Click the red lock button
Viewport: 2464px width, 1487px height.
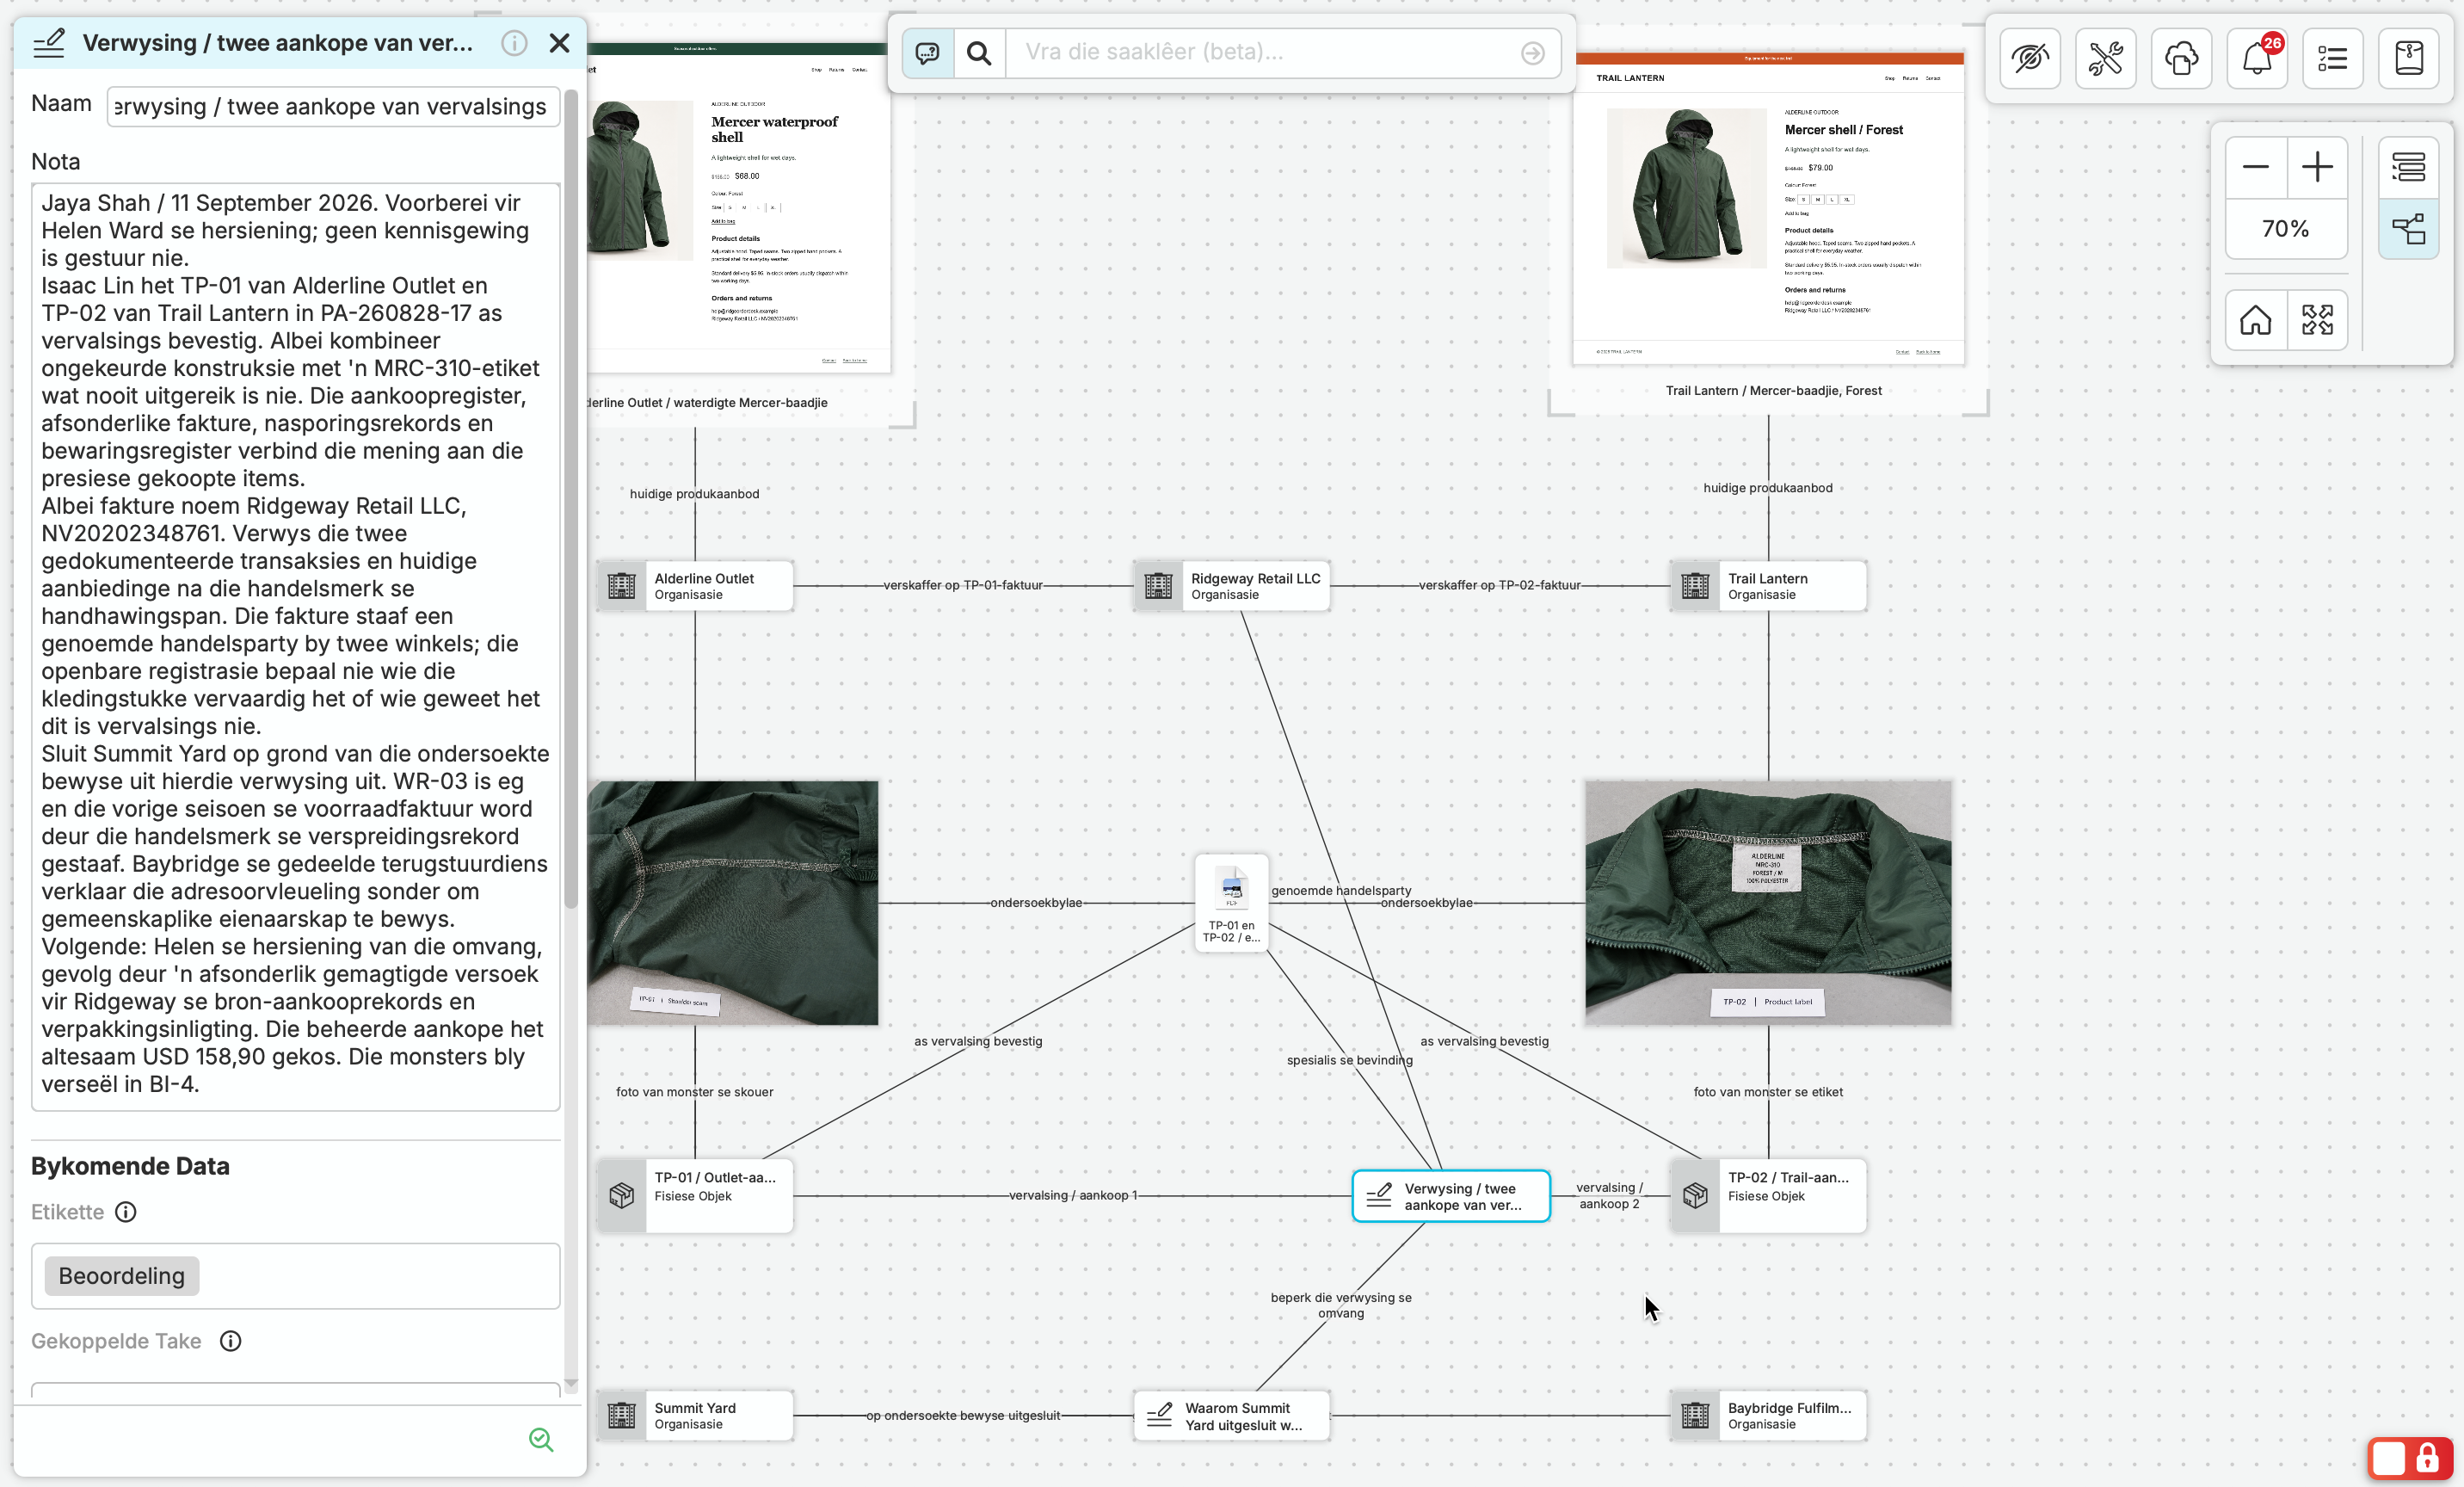click(2427, 1458)
